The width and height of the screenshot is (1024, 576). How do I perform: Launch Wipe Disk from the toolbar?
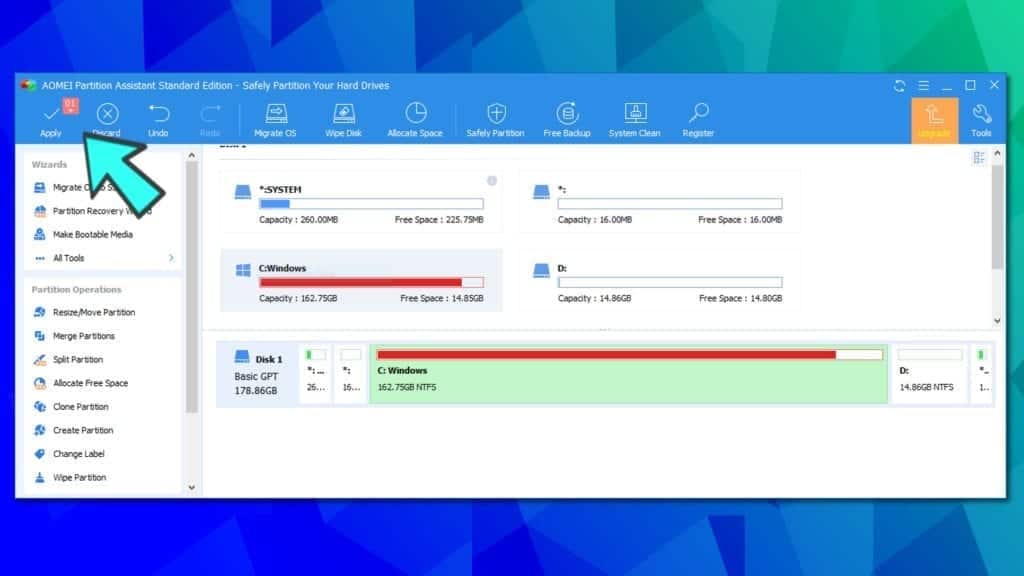344,120
